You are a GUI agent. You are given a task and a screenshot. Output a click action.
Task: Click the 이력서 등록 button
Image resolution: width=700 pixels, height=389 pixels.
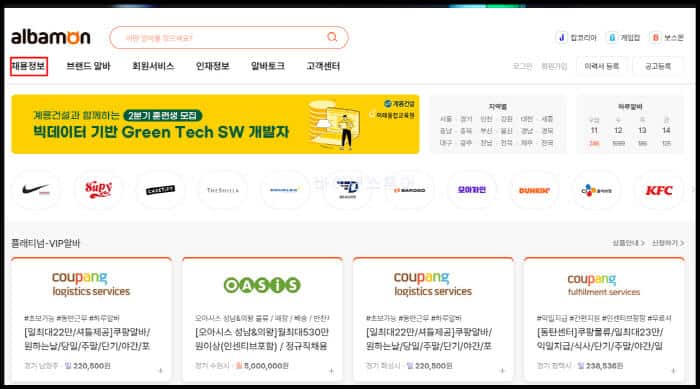pos(602,66)
